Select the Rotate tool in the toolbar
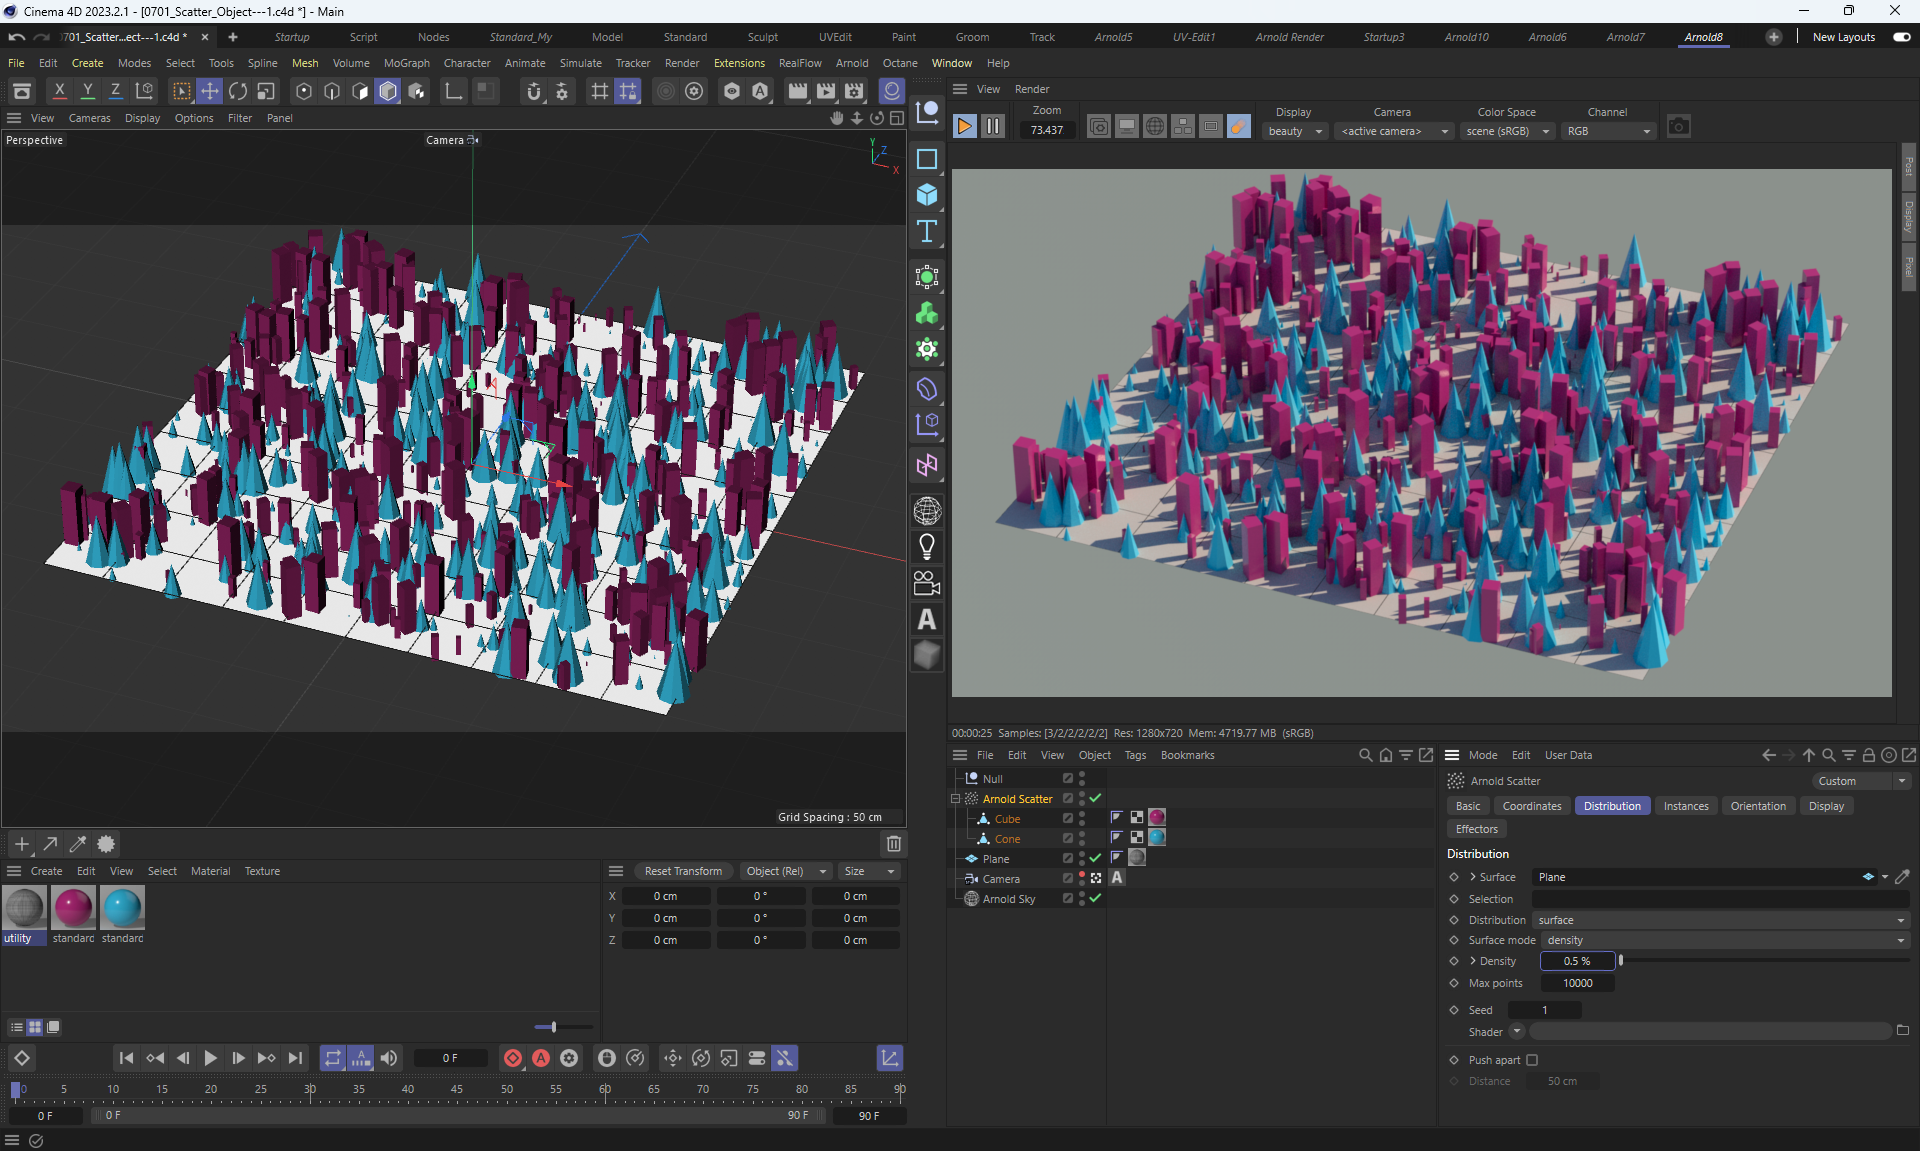Screen dimensions: 1920x1151 238,92
